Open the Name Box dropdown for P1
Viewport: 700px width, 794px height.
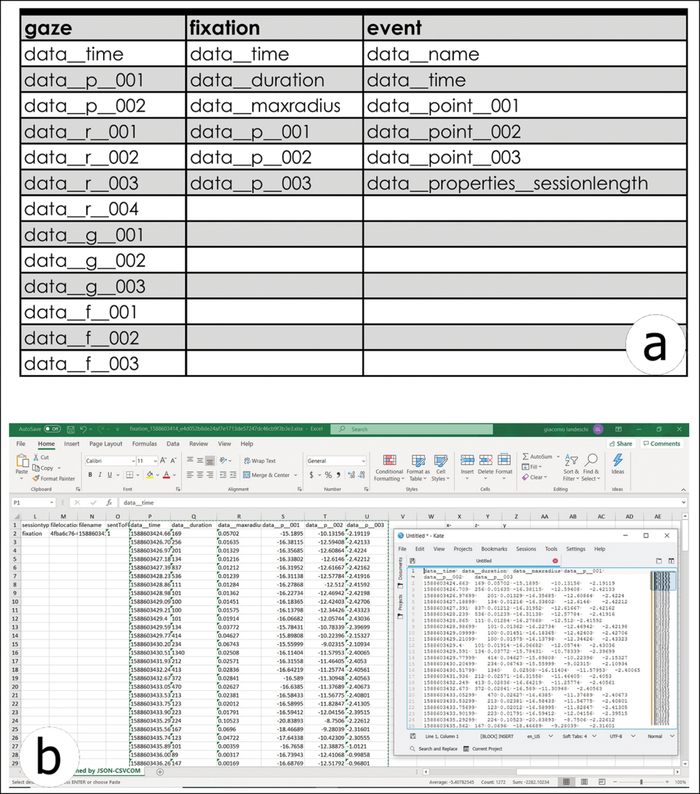51,503
